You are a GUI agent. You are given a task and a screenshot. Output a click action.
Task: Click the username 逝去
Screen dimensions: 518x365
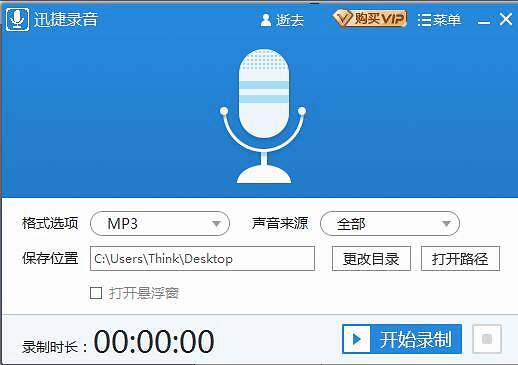coord(290,20)
